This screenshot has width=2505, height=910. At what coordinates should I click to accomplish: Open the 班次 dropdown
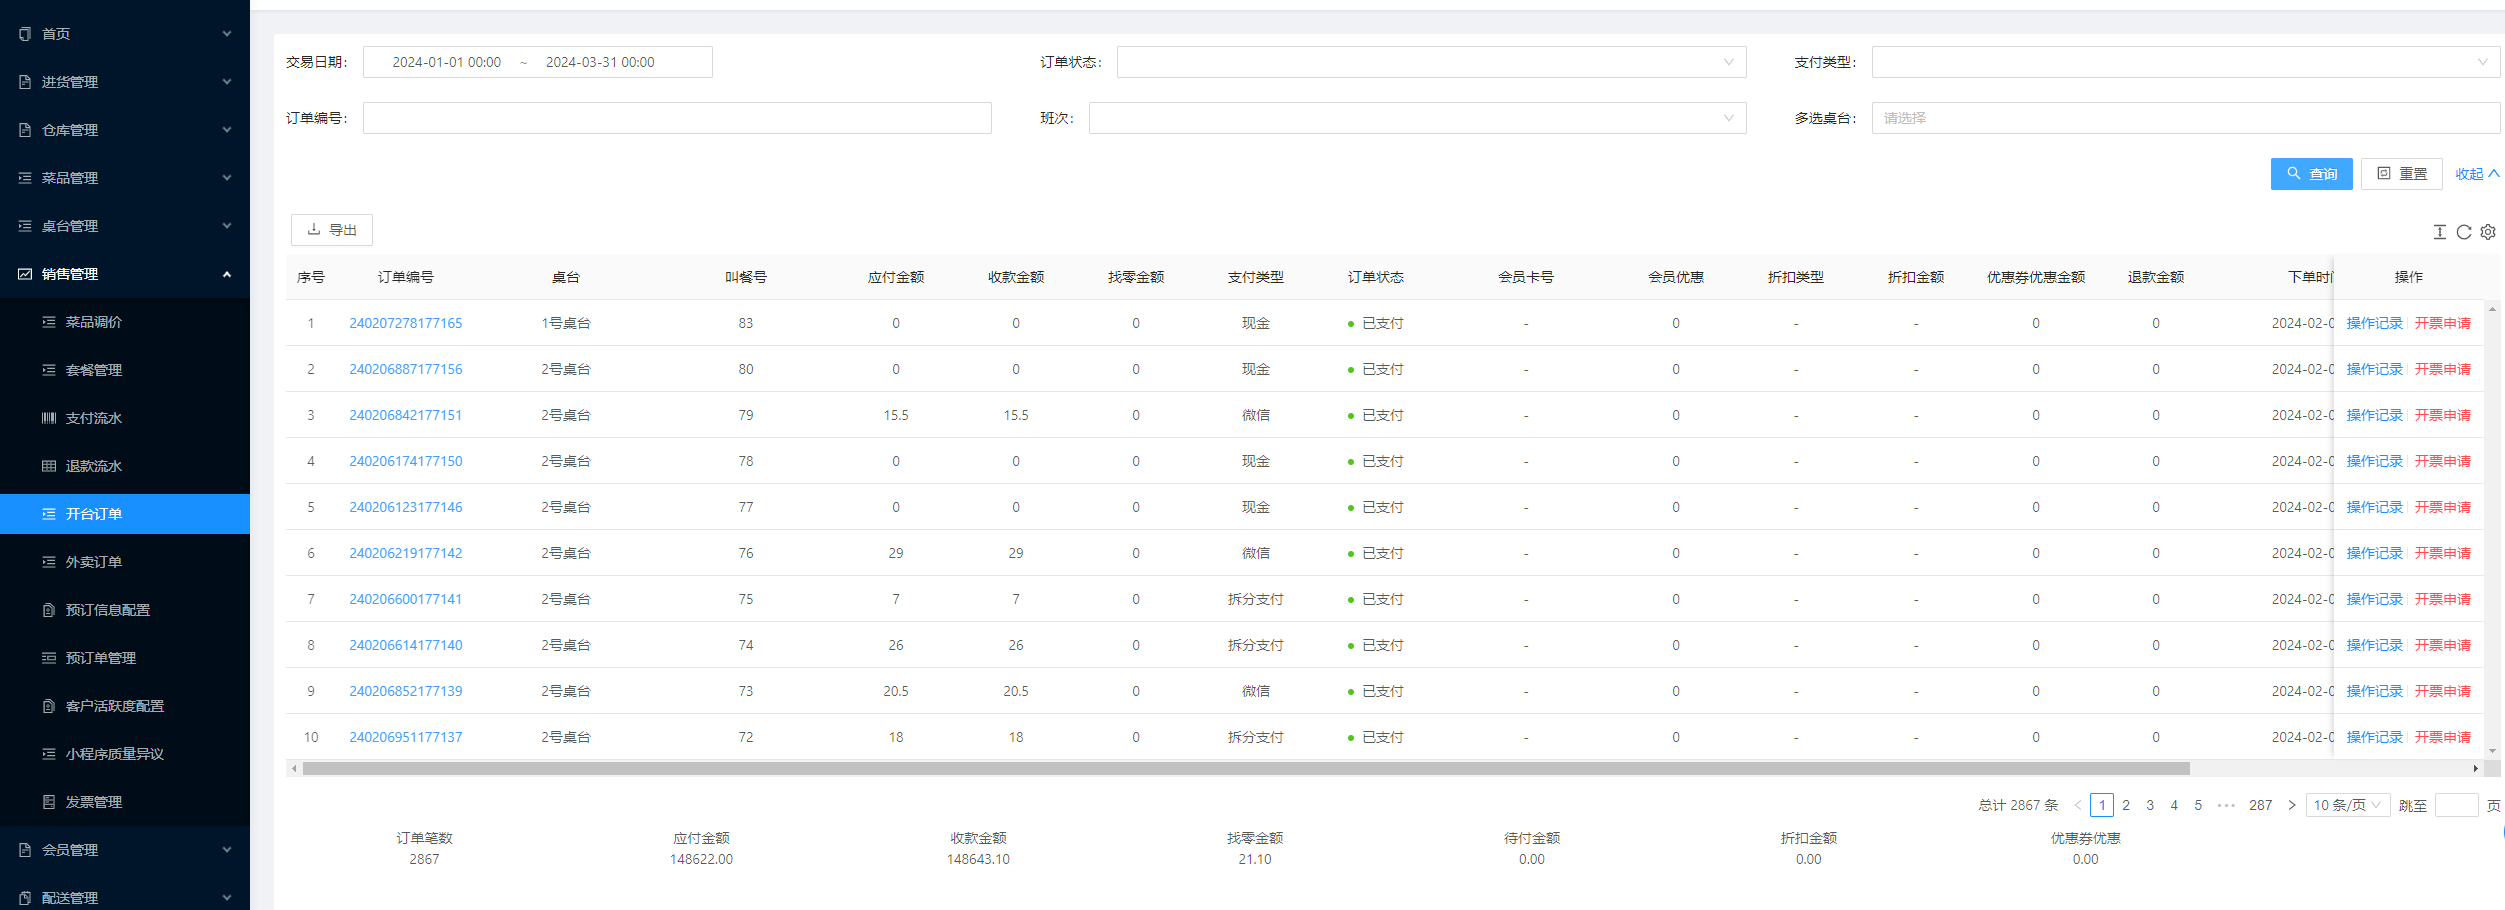click(x=1417, y=118)
